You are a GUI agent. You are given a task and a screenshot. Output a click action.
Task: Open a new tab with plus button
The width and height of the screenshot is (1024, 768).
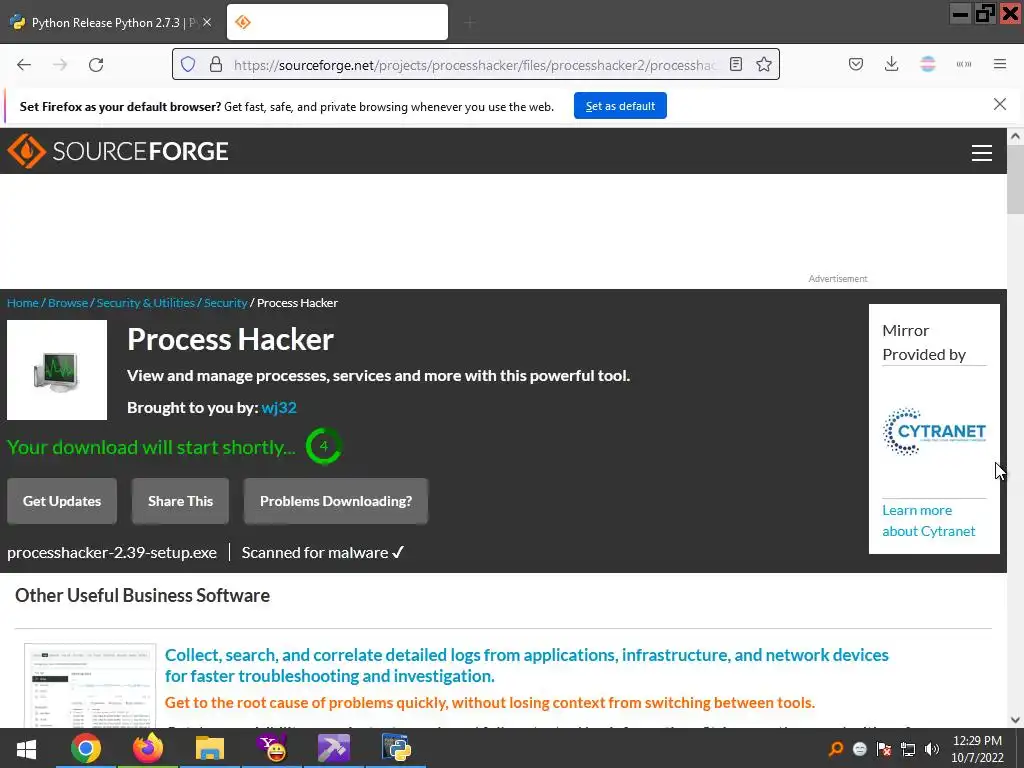point(470,23)
